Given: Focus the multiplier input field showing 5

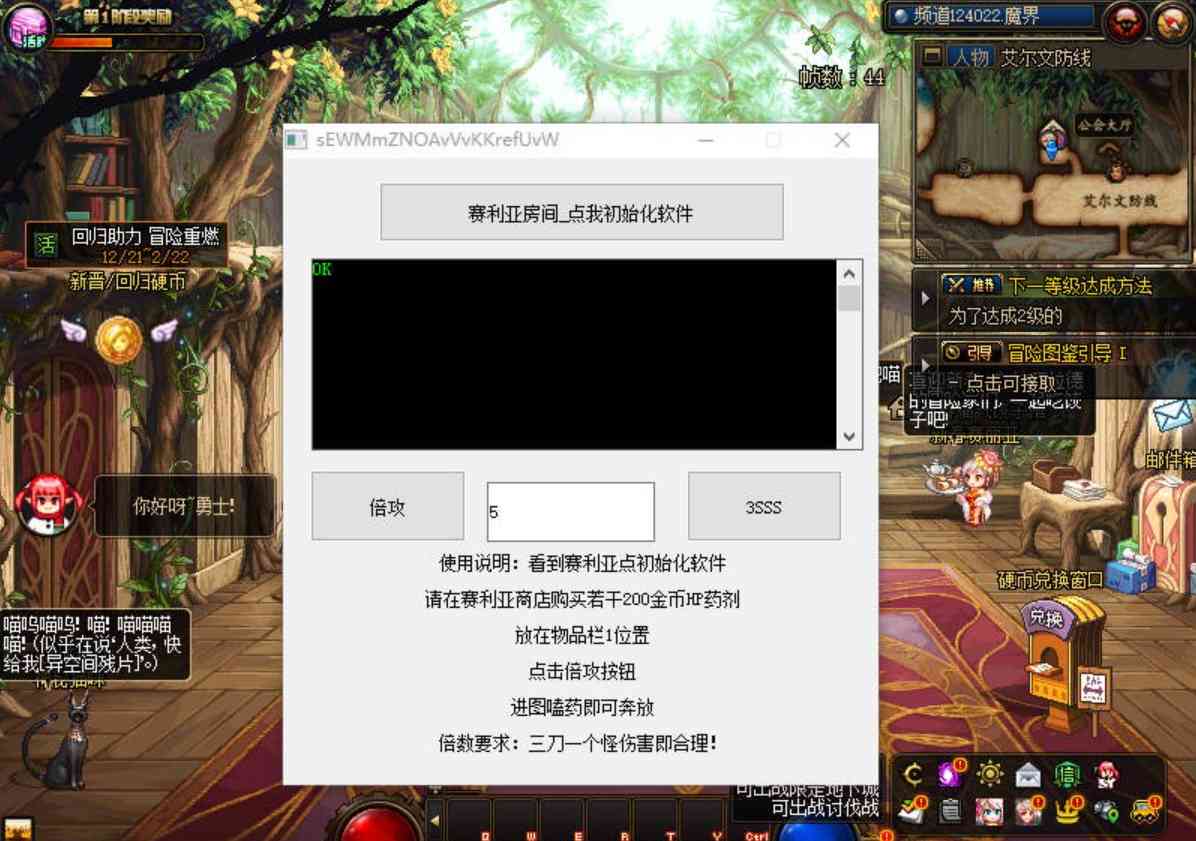Looking at the screenshot, I should pyautogui.click(x=571, y=511).
